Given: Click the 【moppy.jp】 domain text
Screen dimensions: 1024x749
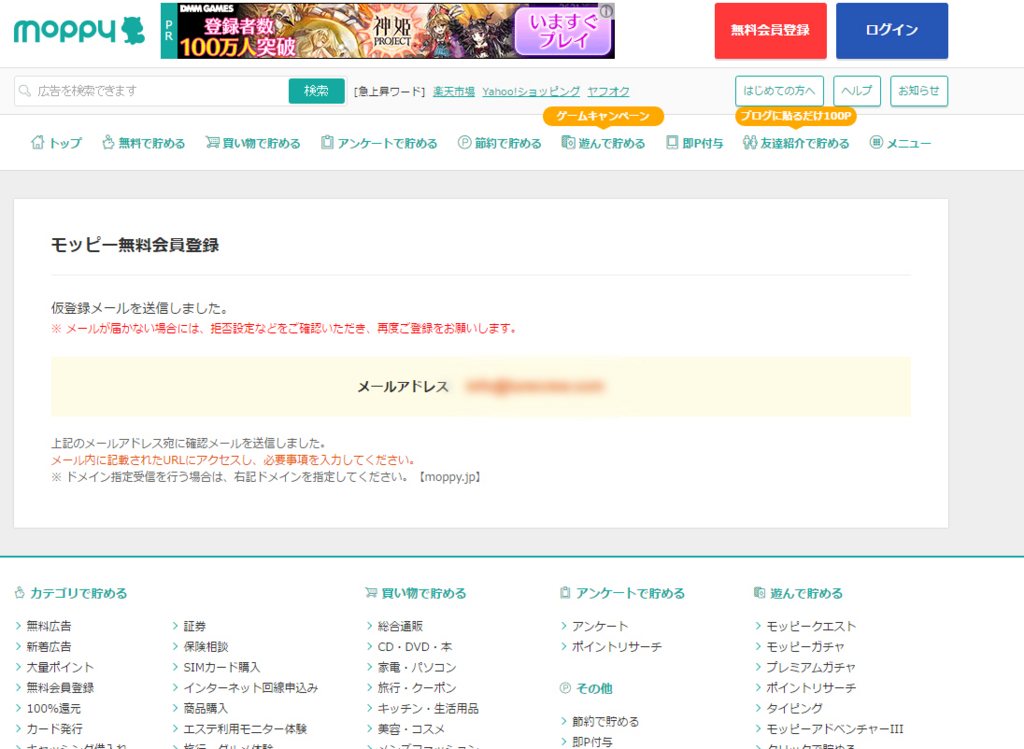Looking at the screenshot, I should click(x=451, y=477).
